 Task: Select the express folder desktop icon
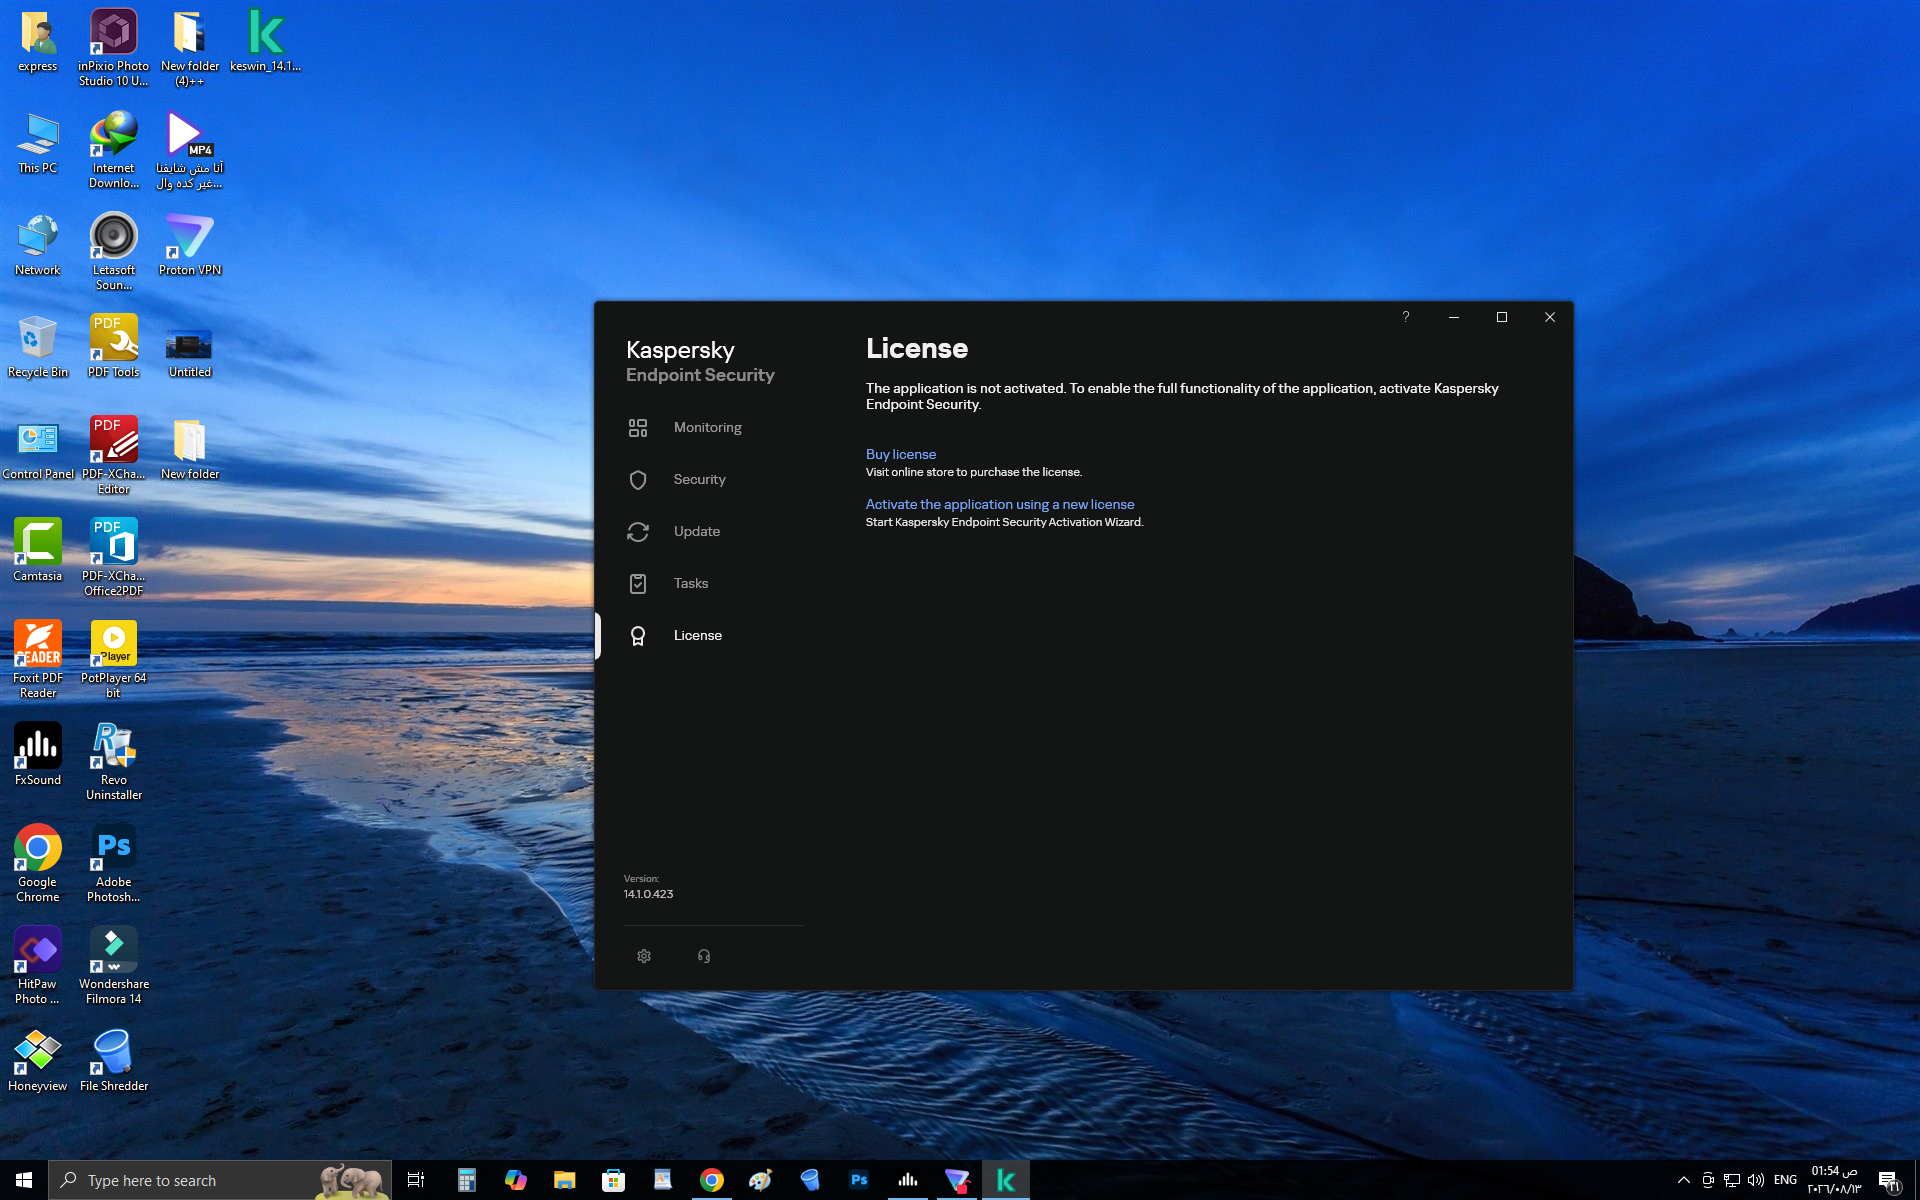pyautogui.click(x=38, y=42)
